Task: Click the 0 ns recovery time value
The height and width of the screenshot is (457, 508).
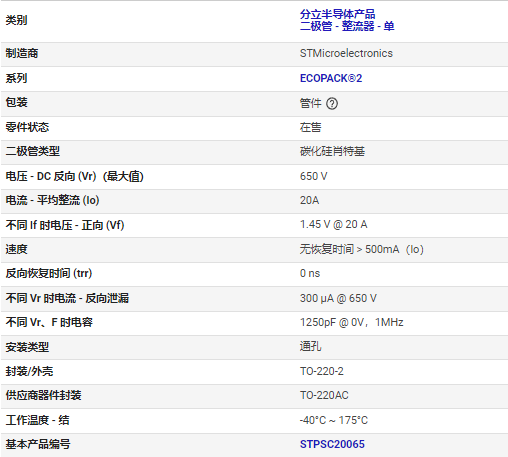Action: click(x=310, y=273)
